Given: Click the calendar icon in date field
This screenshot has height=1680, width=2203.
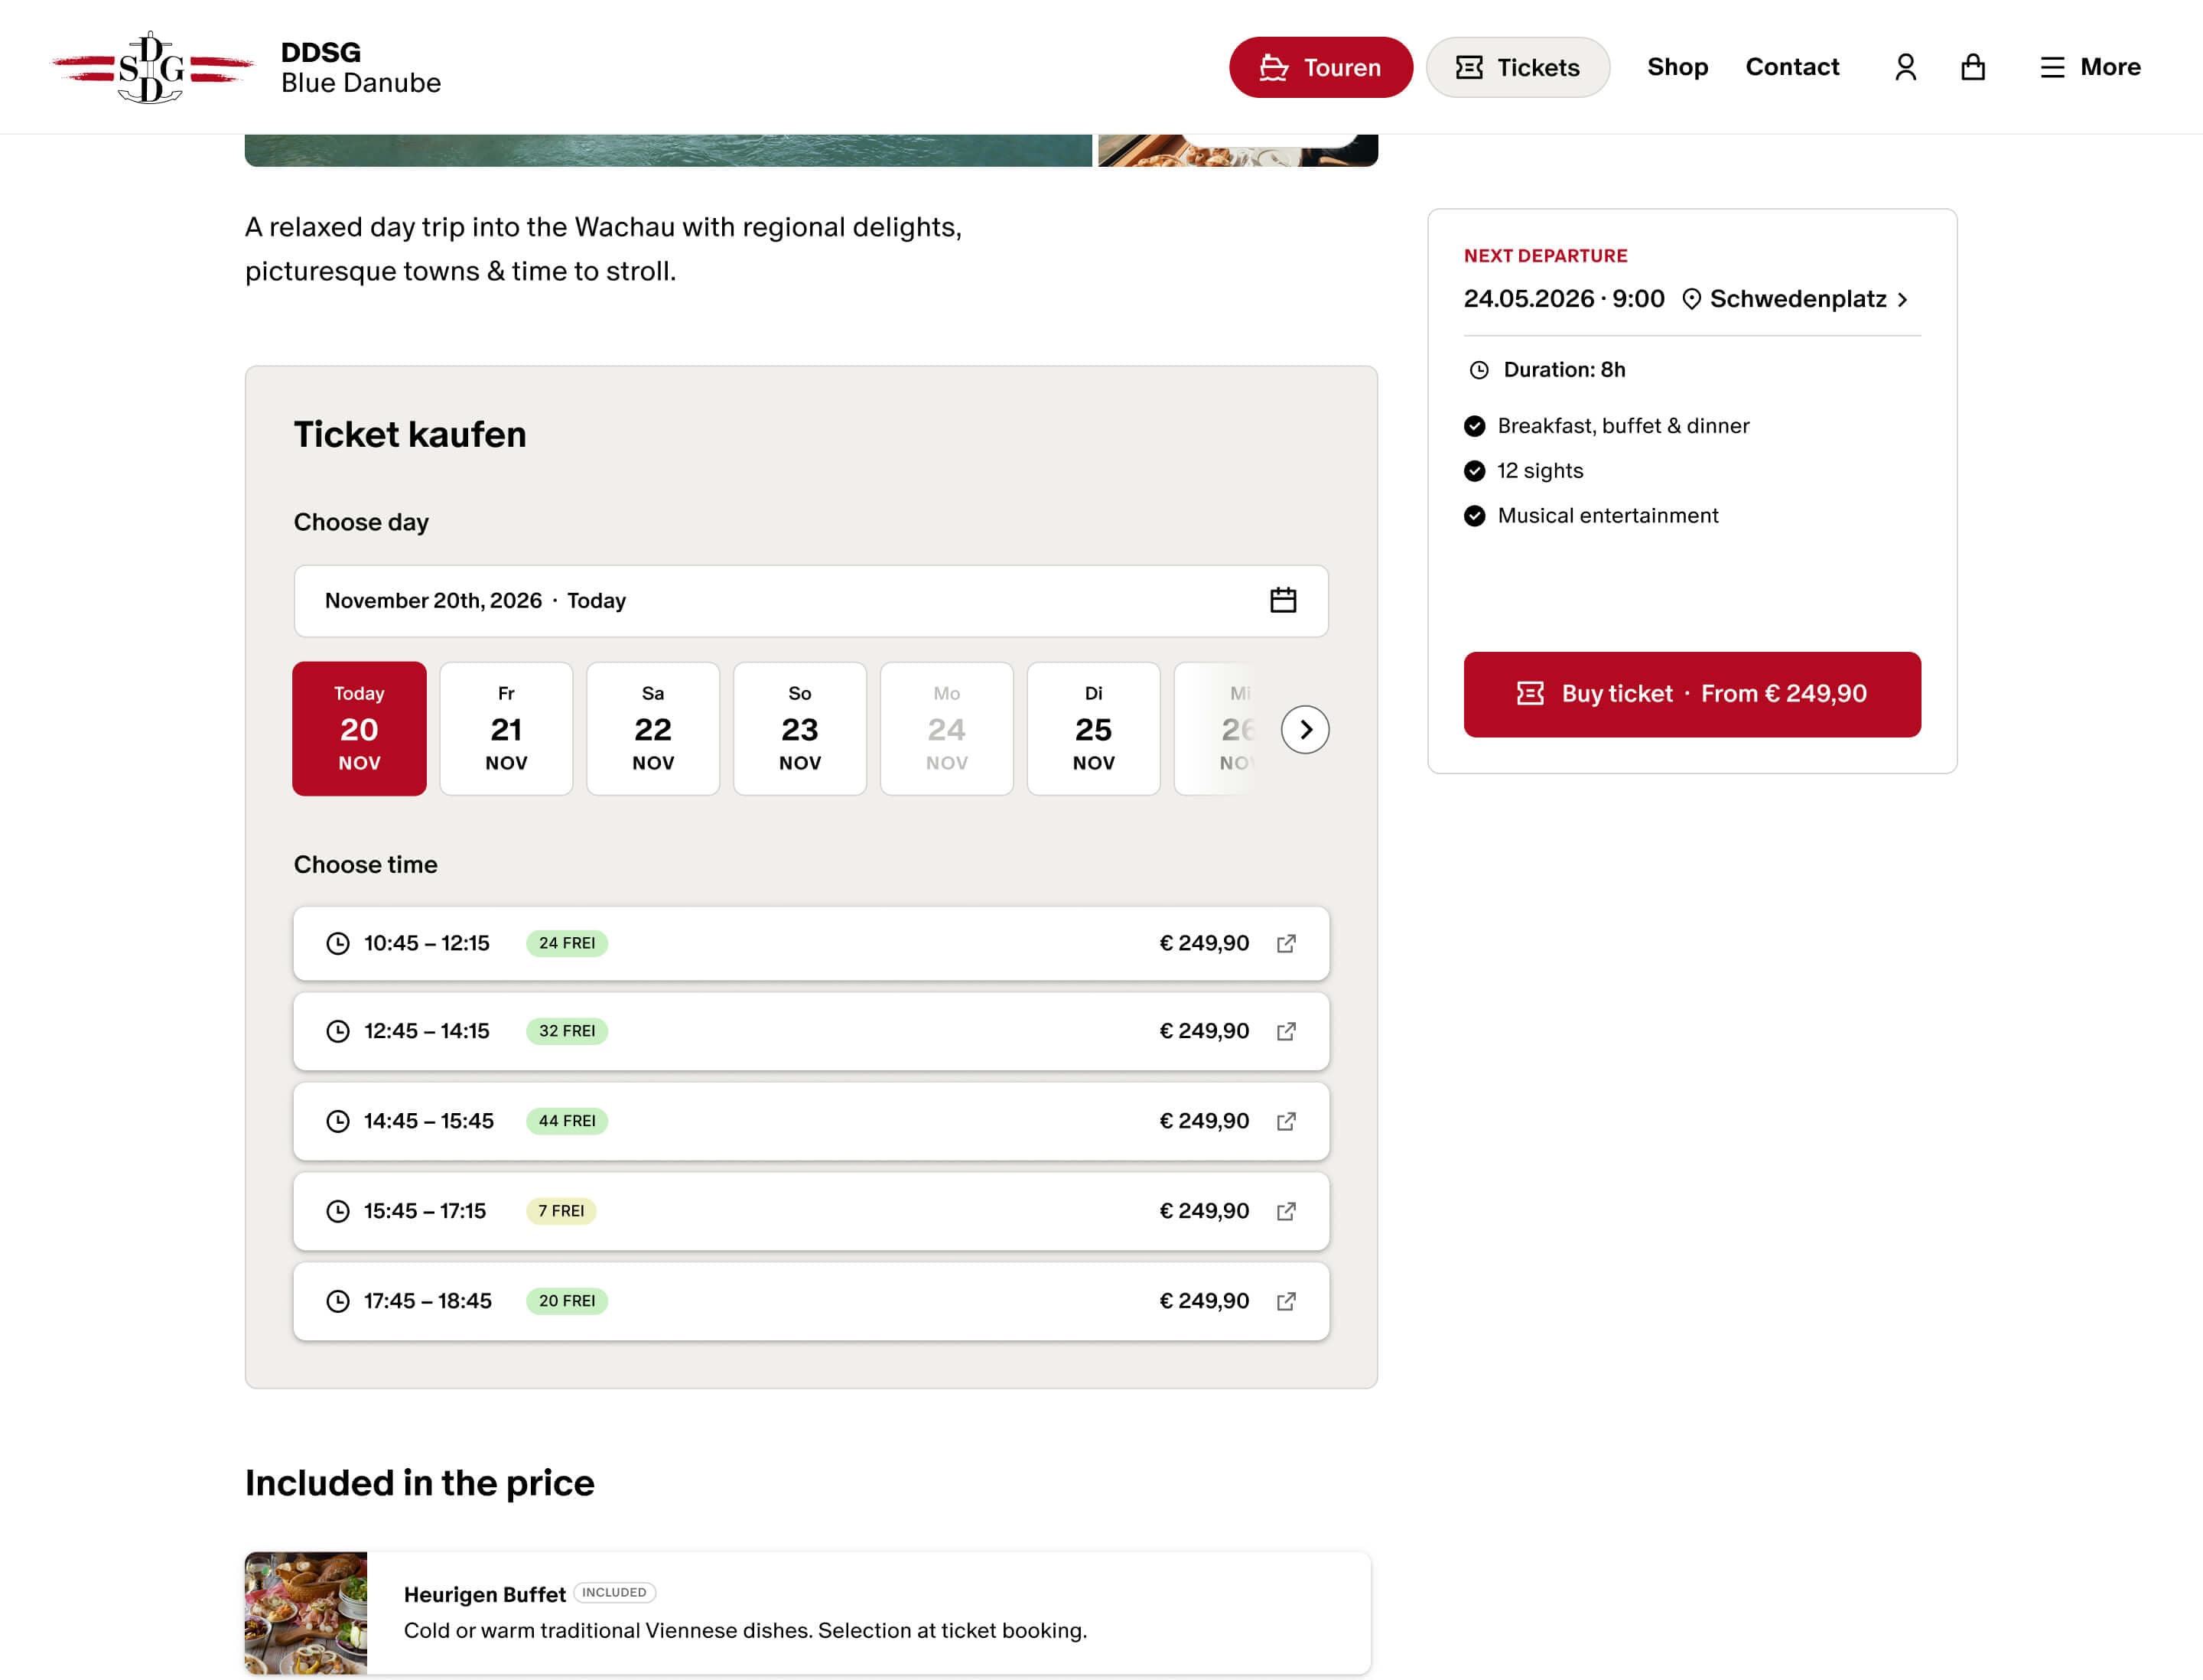Looking at the screenshot, I should tap(1283, 600).
